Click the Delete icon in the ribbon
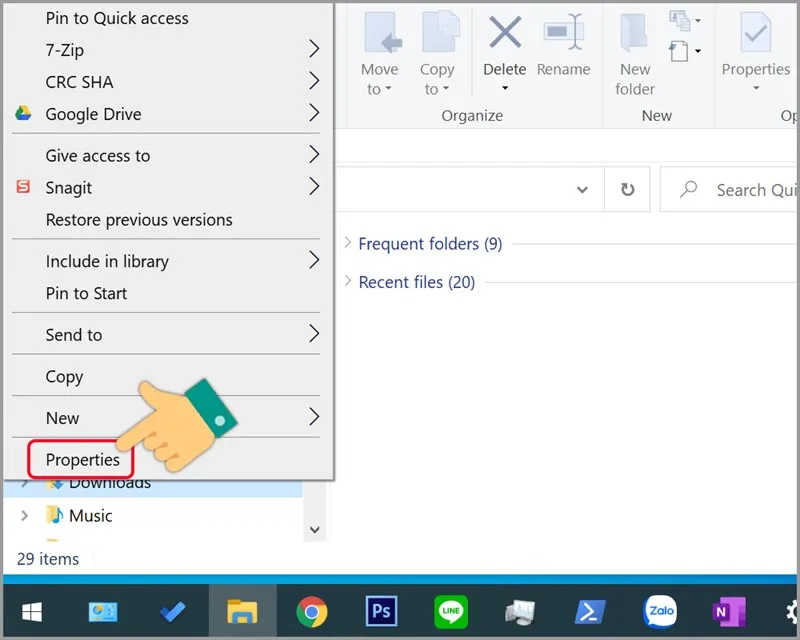This screenshot has height=640, width=800. [504, 36]
